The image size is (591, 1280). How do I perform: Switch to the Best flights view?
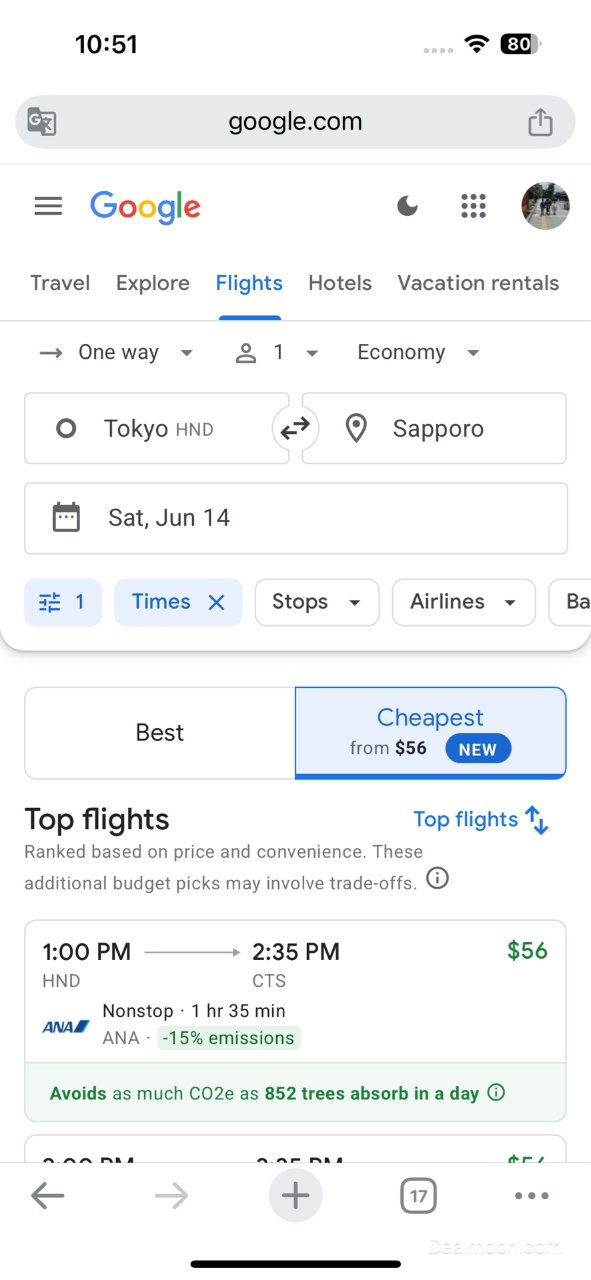tap(159, 732)
